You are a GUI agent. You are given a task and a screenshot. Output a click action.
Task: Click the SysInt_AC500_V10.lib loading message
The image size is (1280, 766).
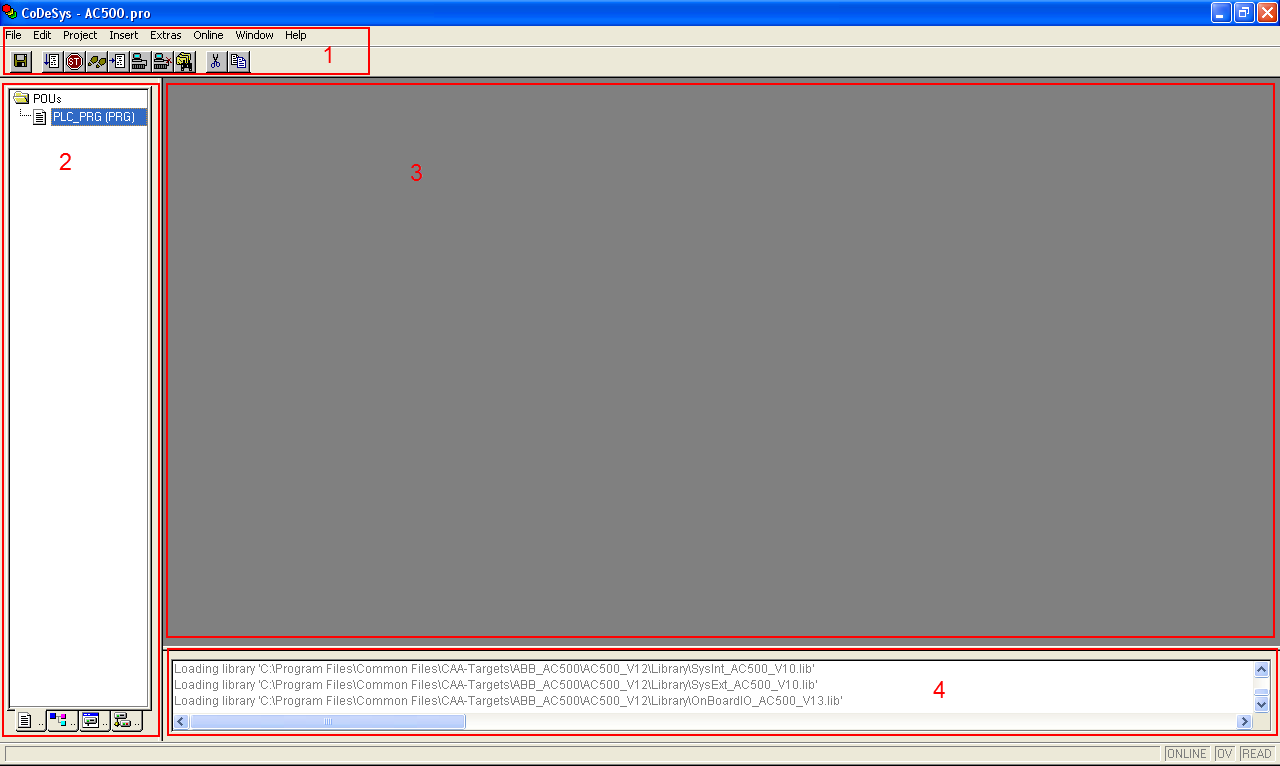click(x=495, y=669)
